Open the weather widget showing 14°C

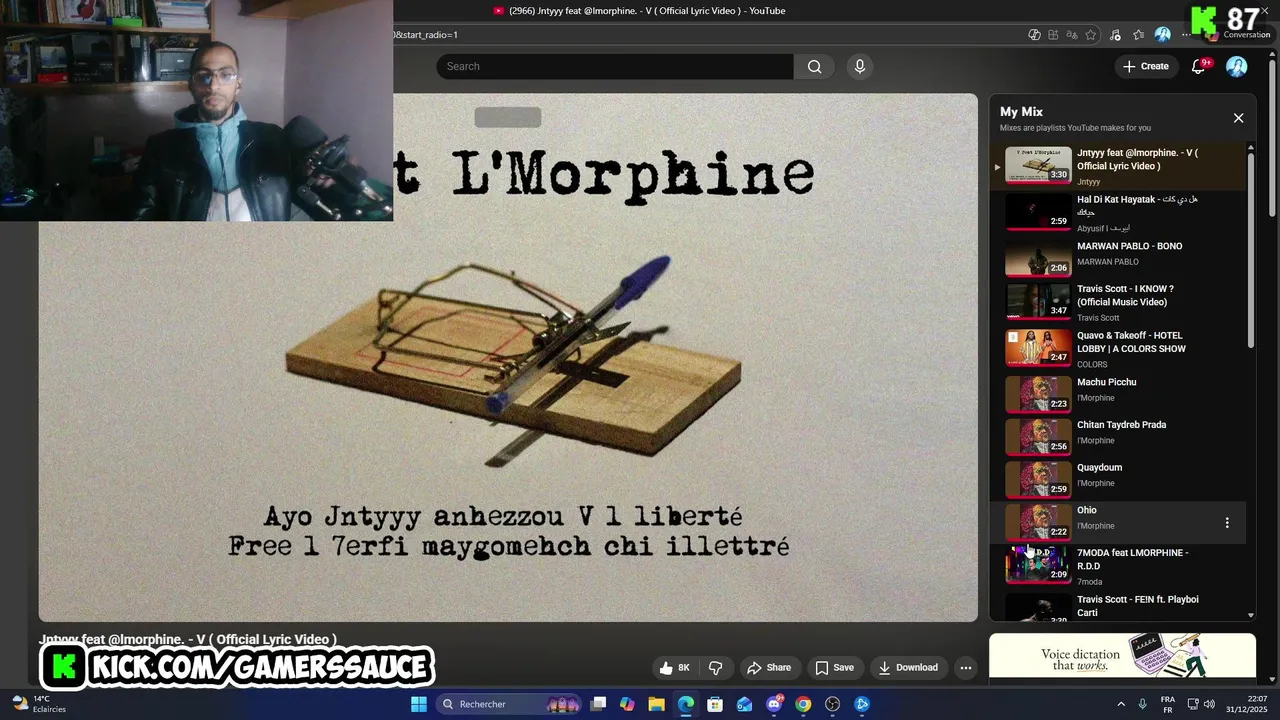click(x=38, y=704)
